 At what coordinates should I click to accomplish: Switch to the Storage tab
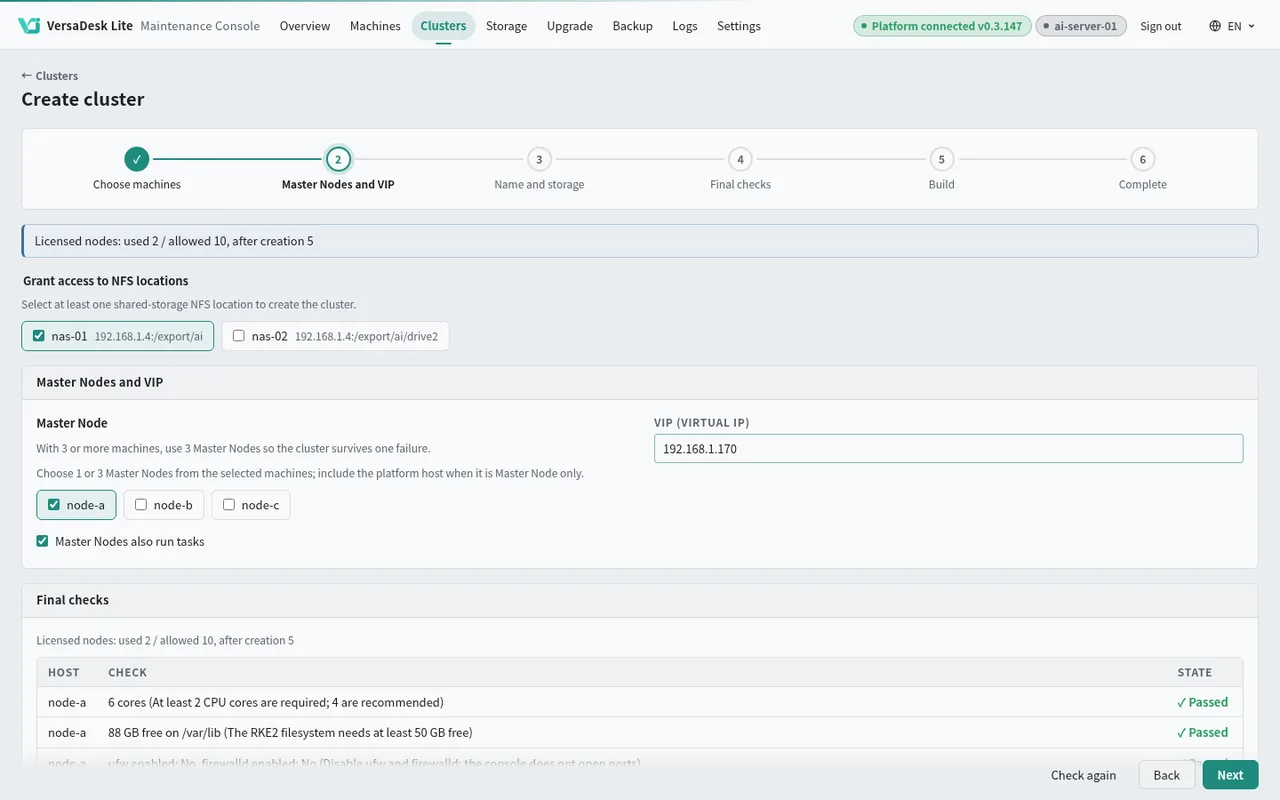[x=506, y=26]
